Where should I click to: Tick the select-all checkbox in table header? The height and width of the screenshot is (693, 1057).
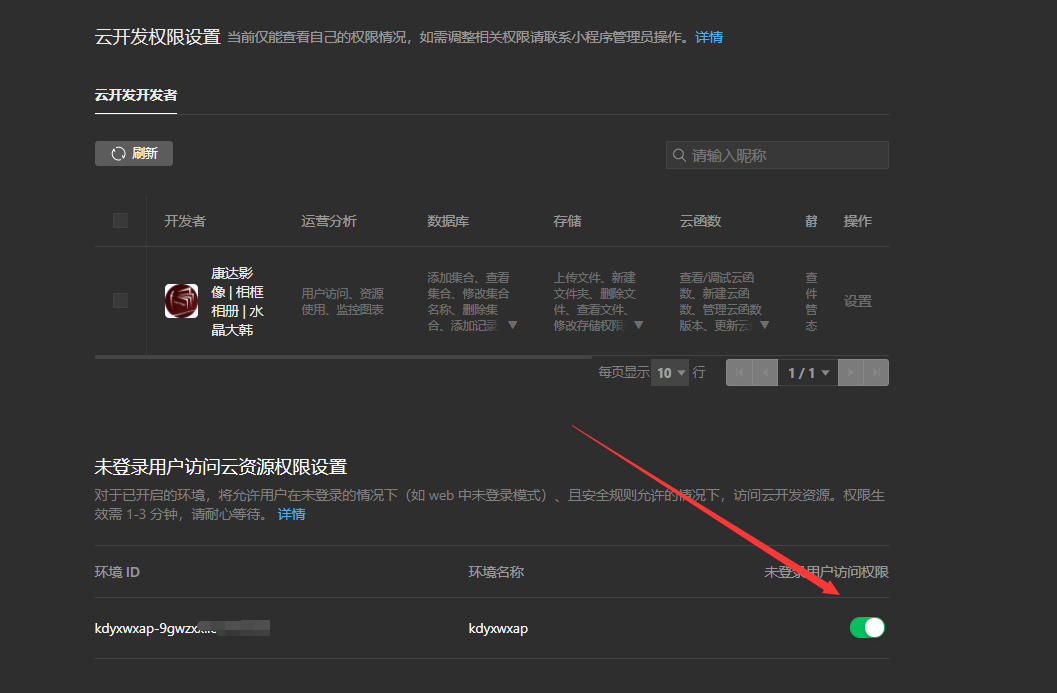(x=120, y=220)
